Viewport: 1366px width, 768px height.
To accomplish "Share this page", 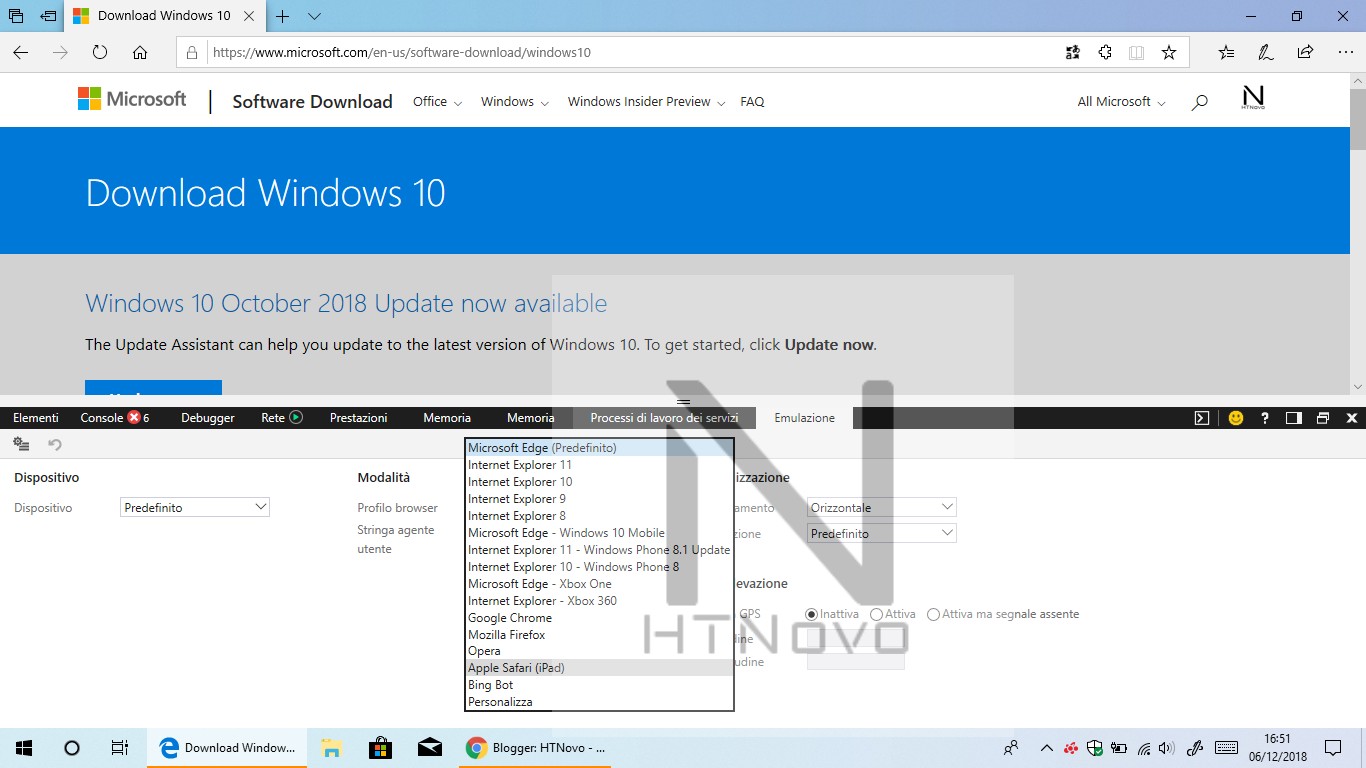I will [x=1305, y=52].
